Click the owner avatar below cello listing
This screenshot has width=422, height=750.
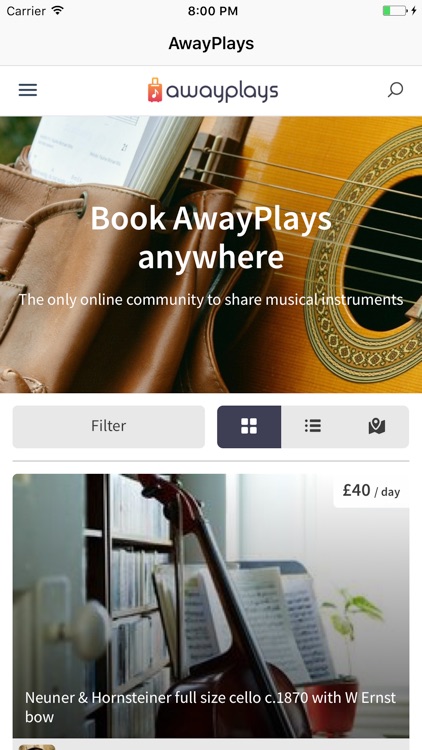37,746
